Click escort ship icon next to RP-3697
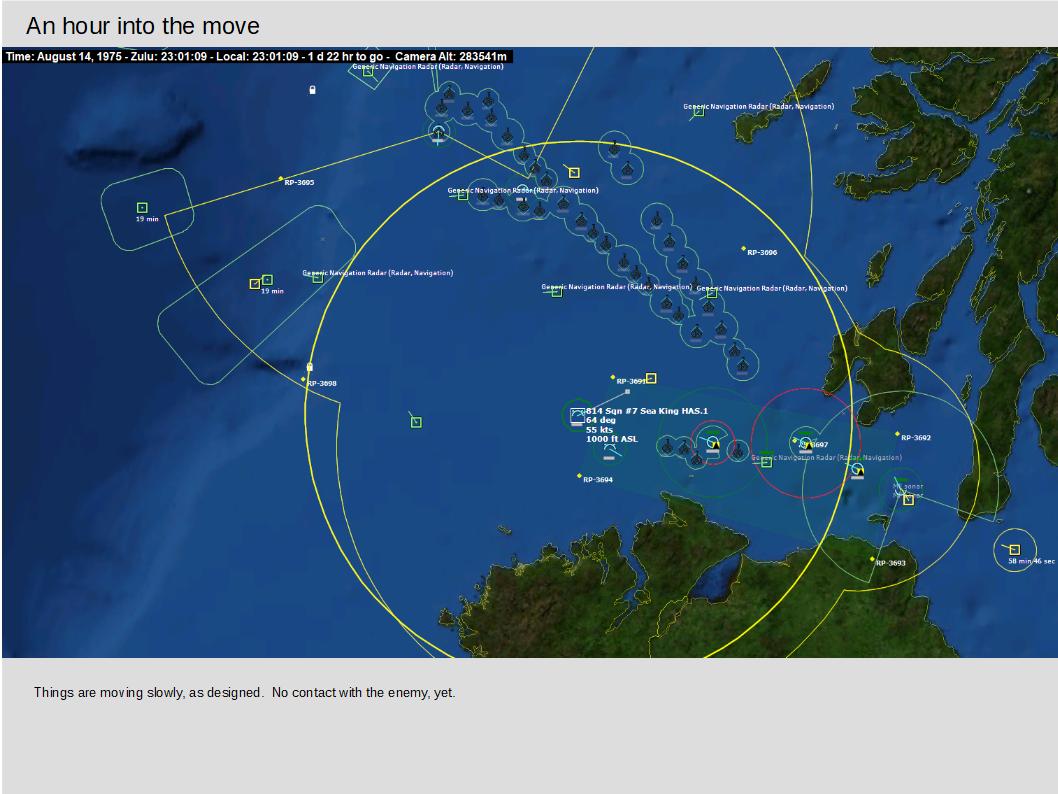1058x794 pixels. [805, 443]
